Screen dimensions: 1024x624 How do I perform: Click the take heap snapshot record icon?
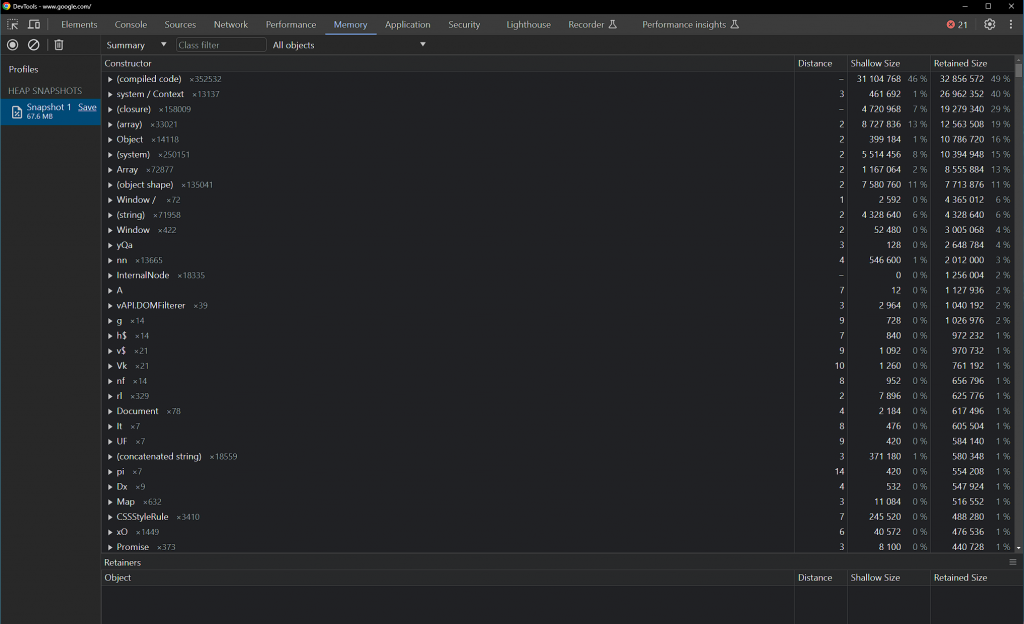(x=13, y=45)
